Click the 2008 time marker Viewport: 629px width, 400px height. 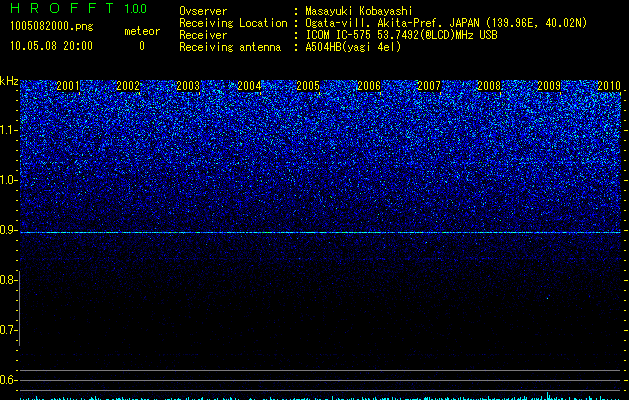tap(489, 86)
